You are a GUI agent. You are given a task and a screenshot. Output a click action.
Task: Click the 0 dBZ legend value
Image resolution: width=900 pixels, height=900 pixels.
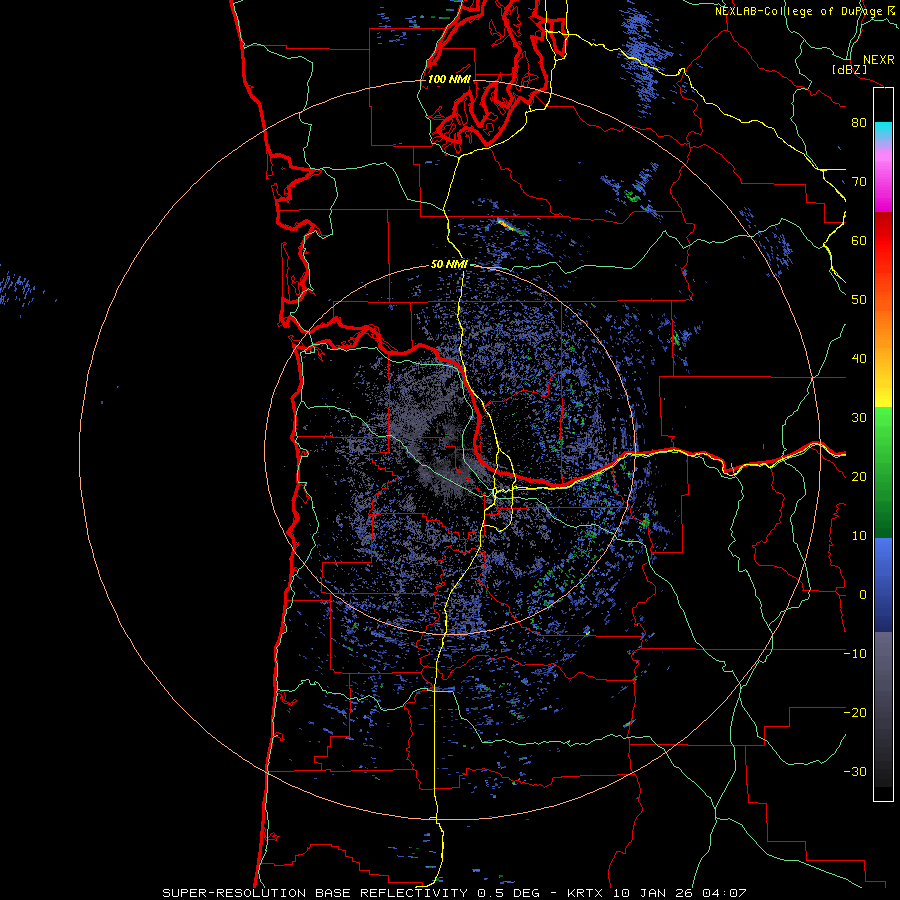pos(863,595)
